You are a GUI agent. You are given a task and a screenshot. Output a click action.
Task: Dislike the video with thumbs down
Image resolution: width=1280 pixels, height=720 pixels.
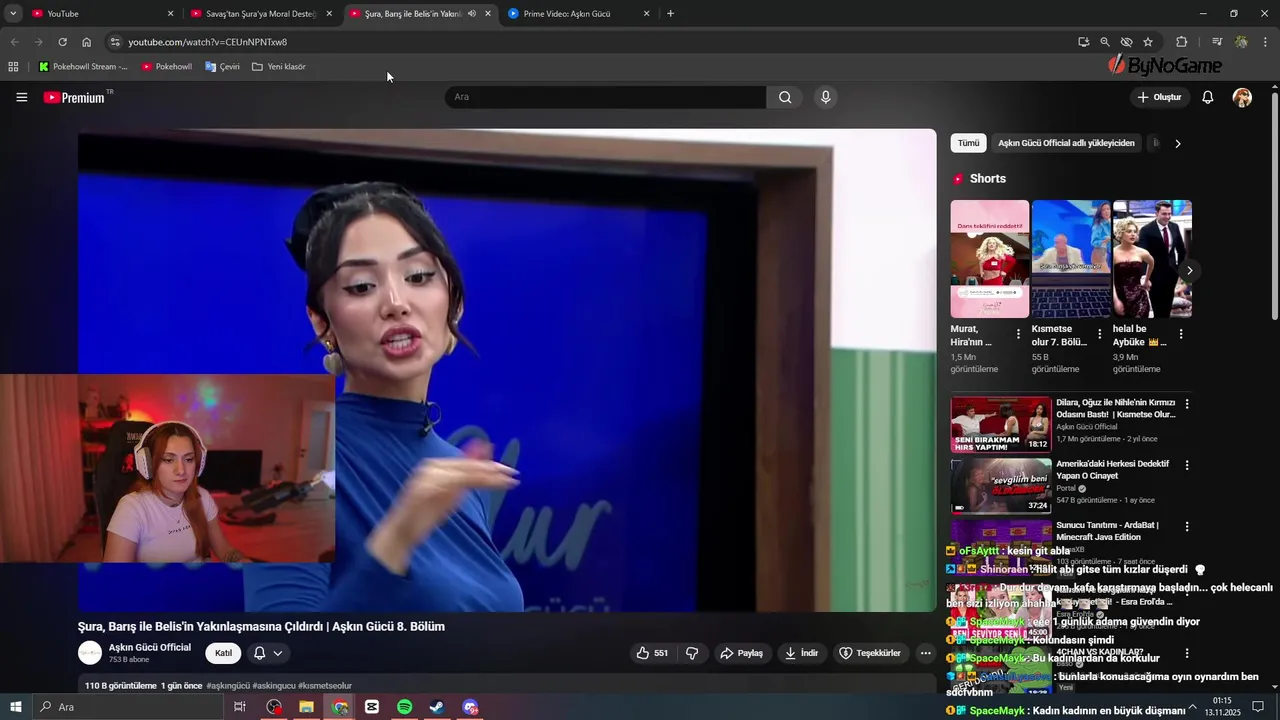pyautogui.click(x=692, y=653)
